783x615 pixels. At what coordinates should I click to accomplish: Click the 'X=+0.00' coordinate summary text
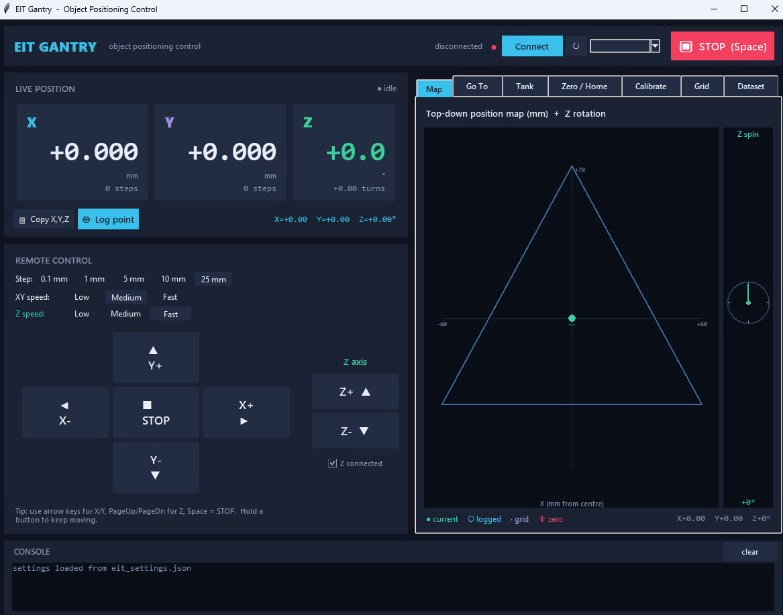tap(291, 219)
